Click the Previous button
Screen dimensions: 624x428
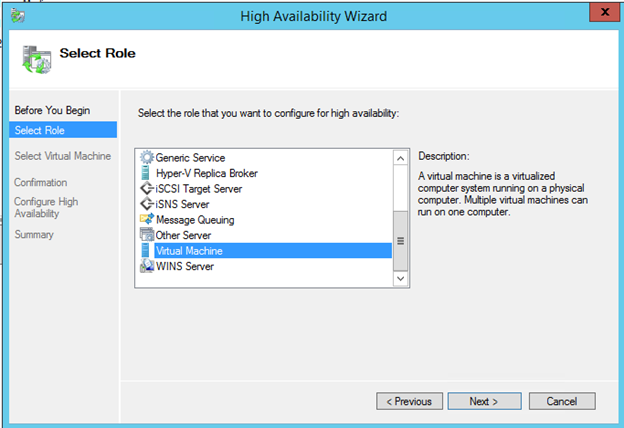pos(410,401)
